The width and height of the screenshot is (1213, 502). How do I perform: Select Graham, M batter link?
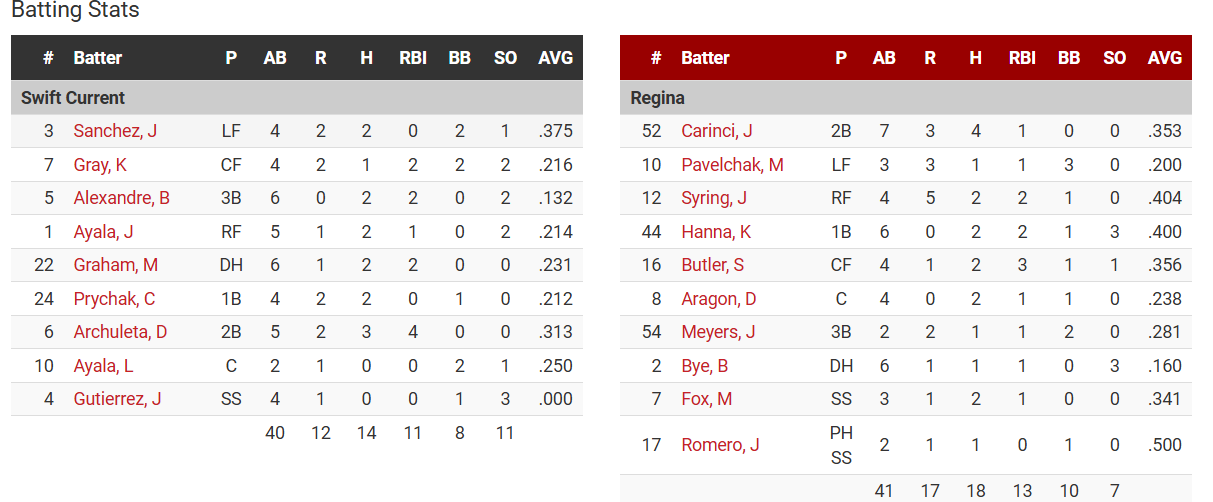(x=116, y=265)
